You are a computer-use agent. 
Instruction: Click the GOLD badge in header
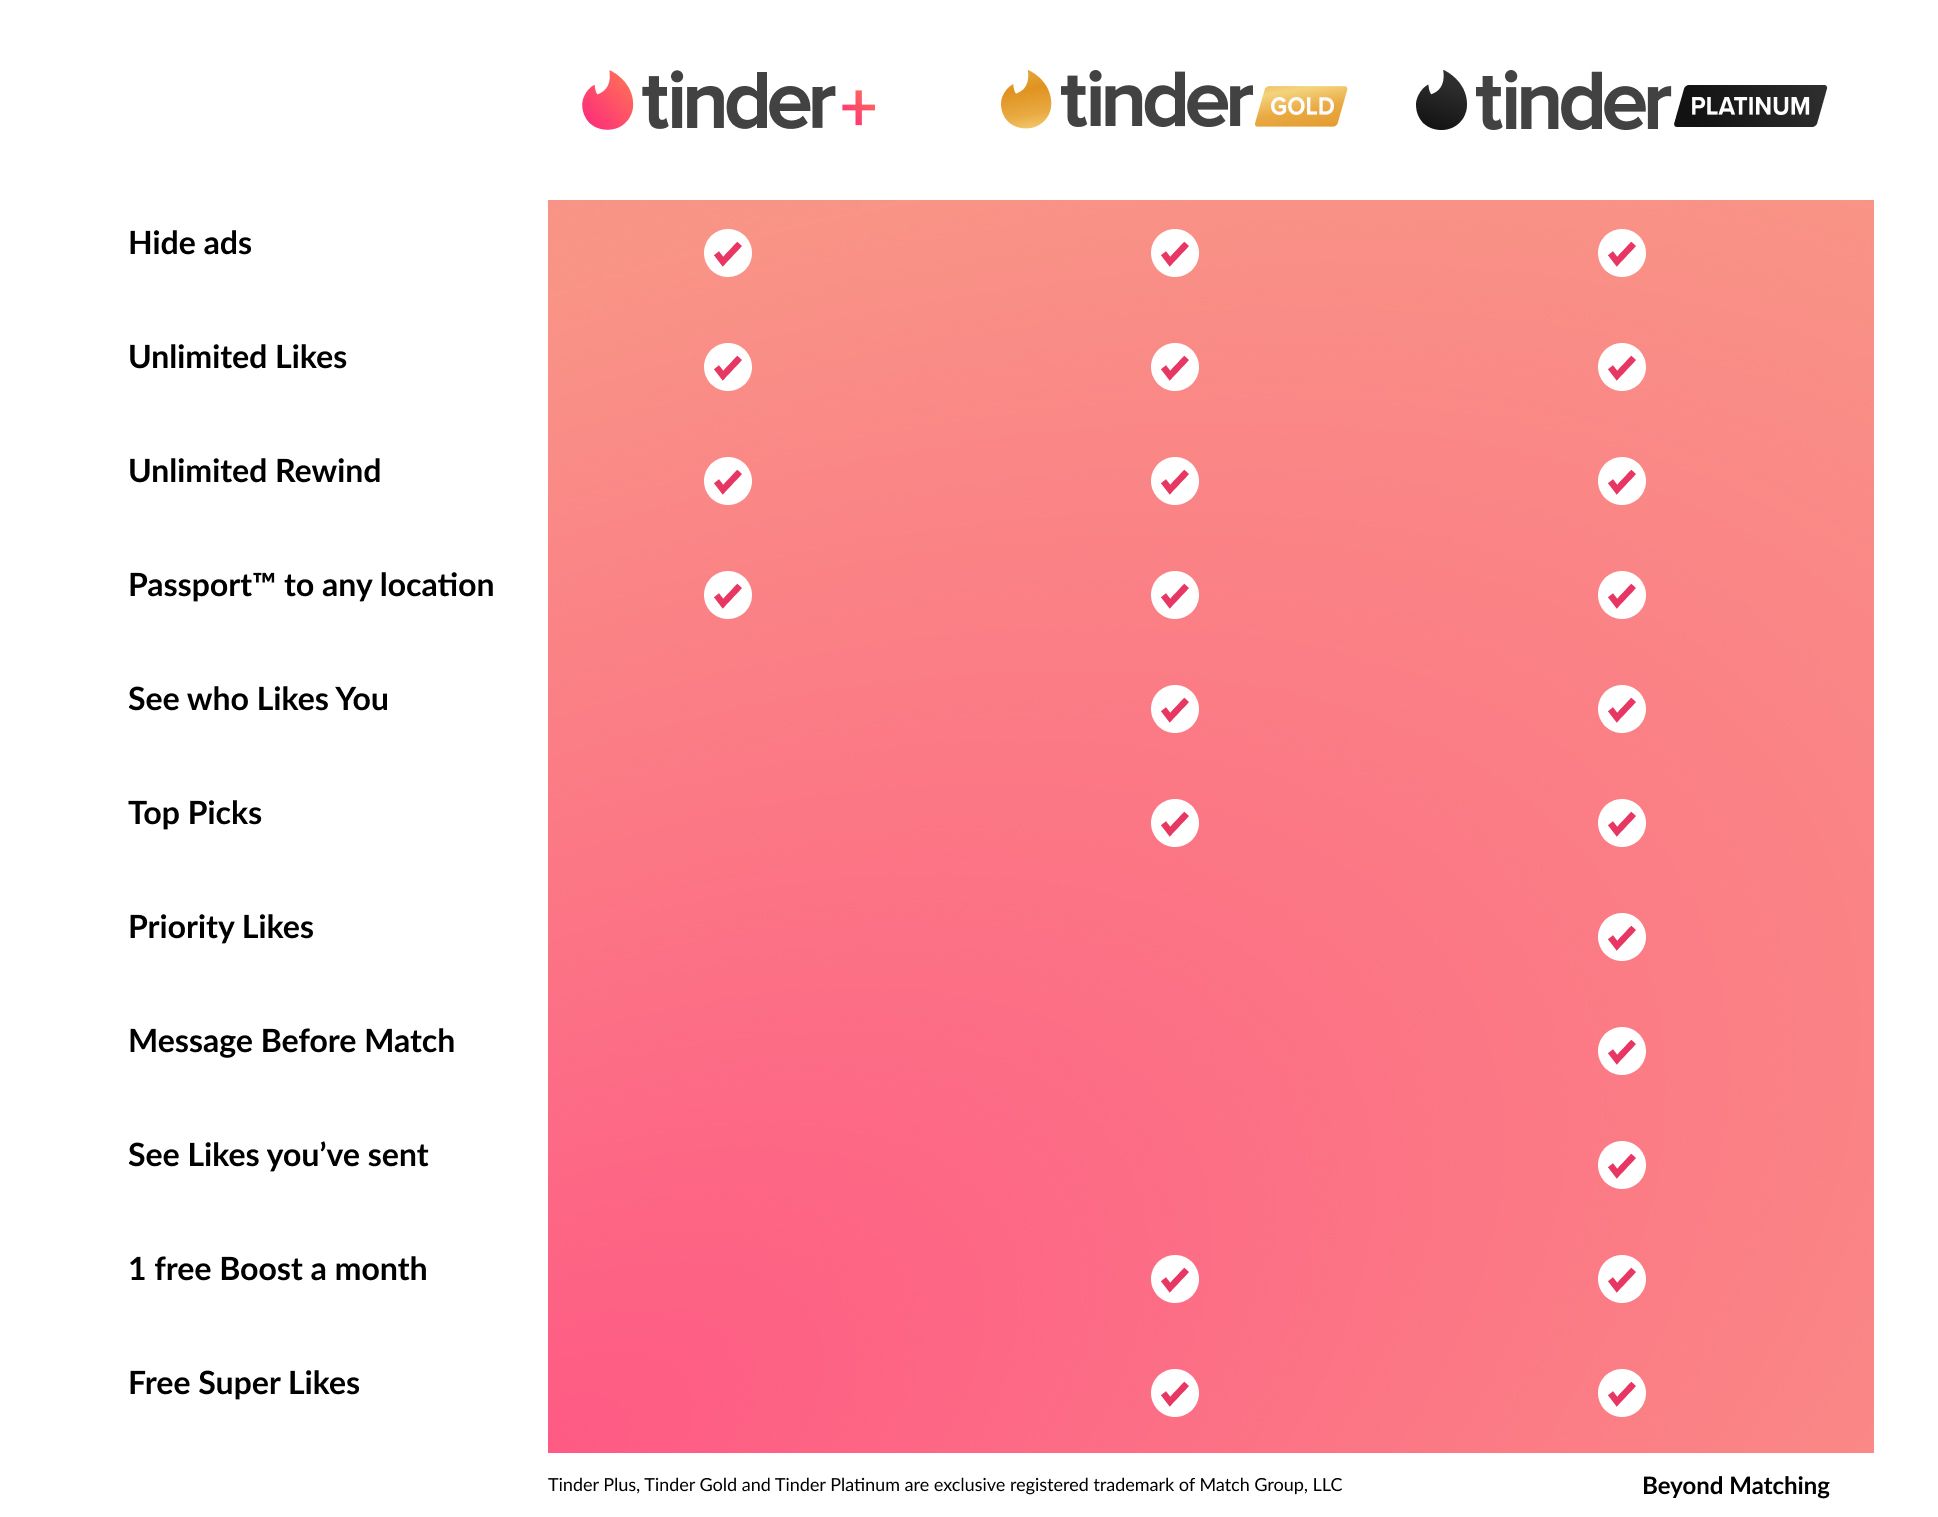1302,106
